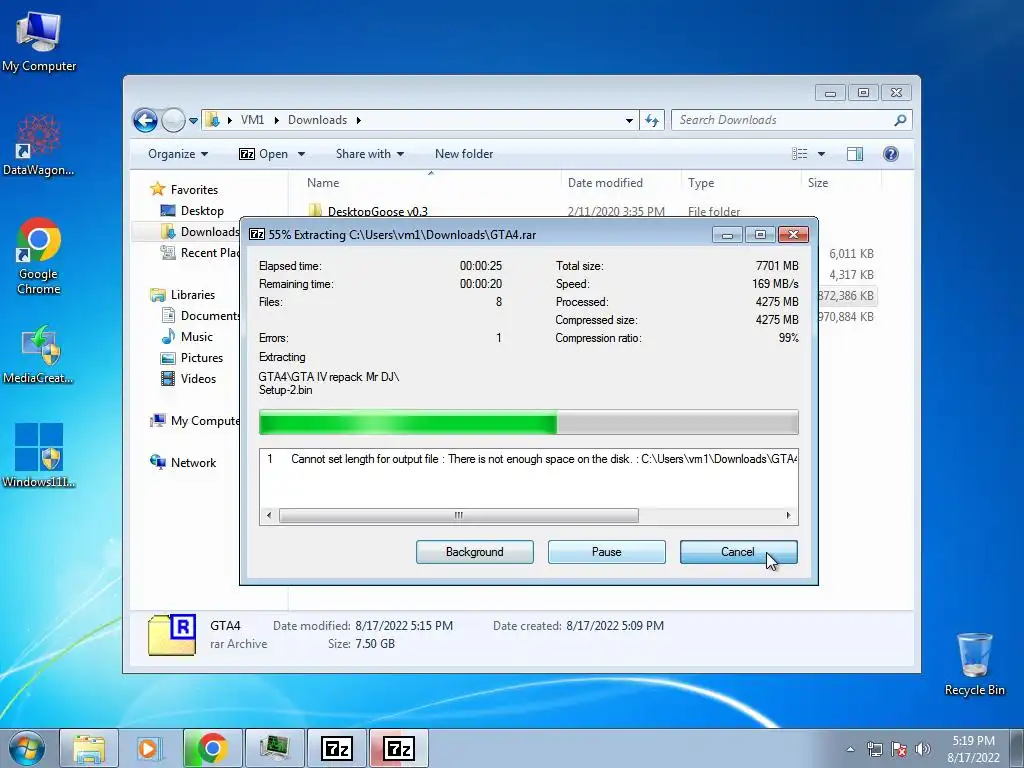Switch to second 7-Zip taskbar window
Viewport: 1024px width, 768px height.
398,748
